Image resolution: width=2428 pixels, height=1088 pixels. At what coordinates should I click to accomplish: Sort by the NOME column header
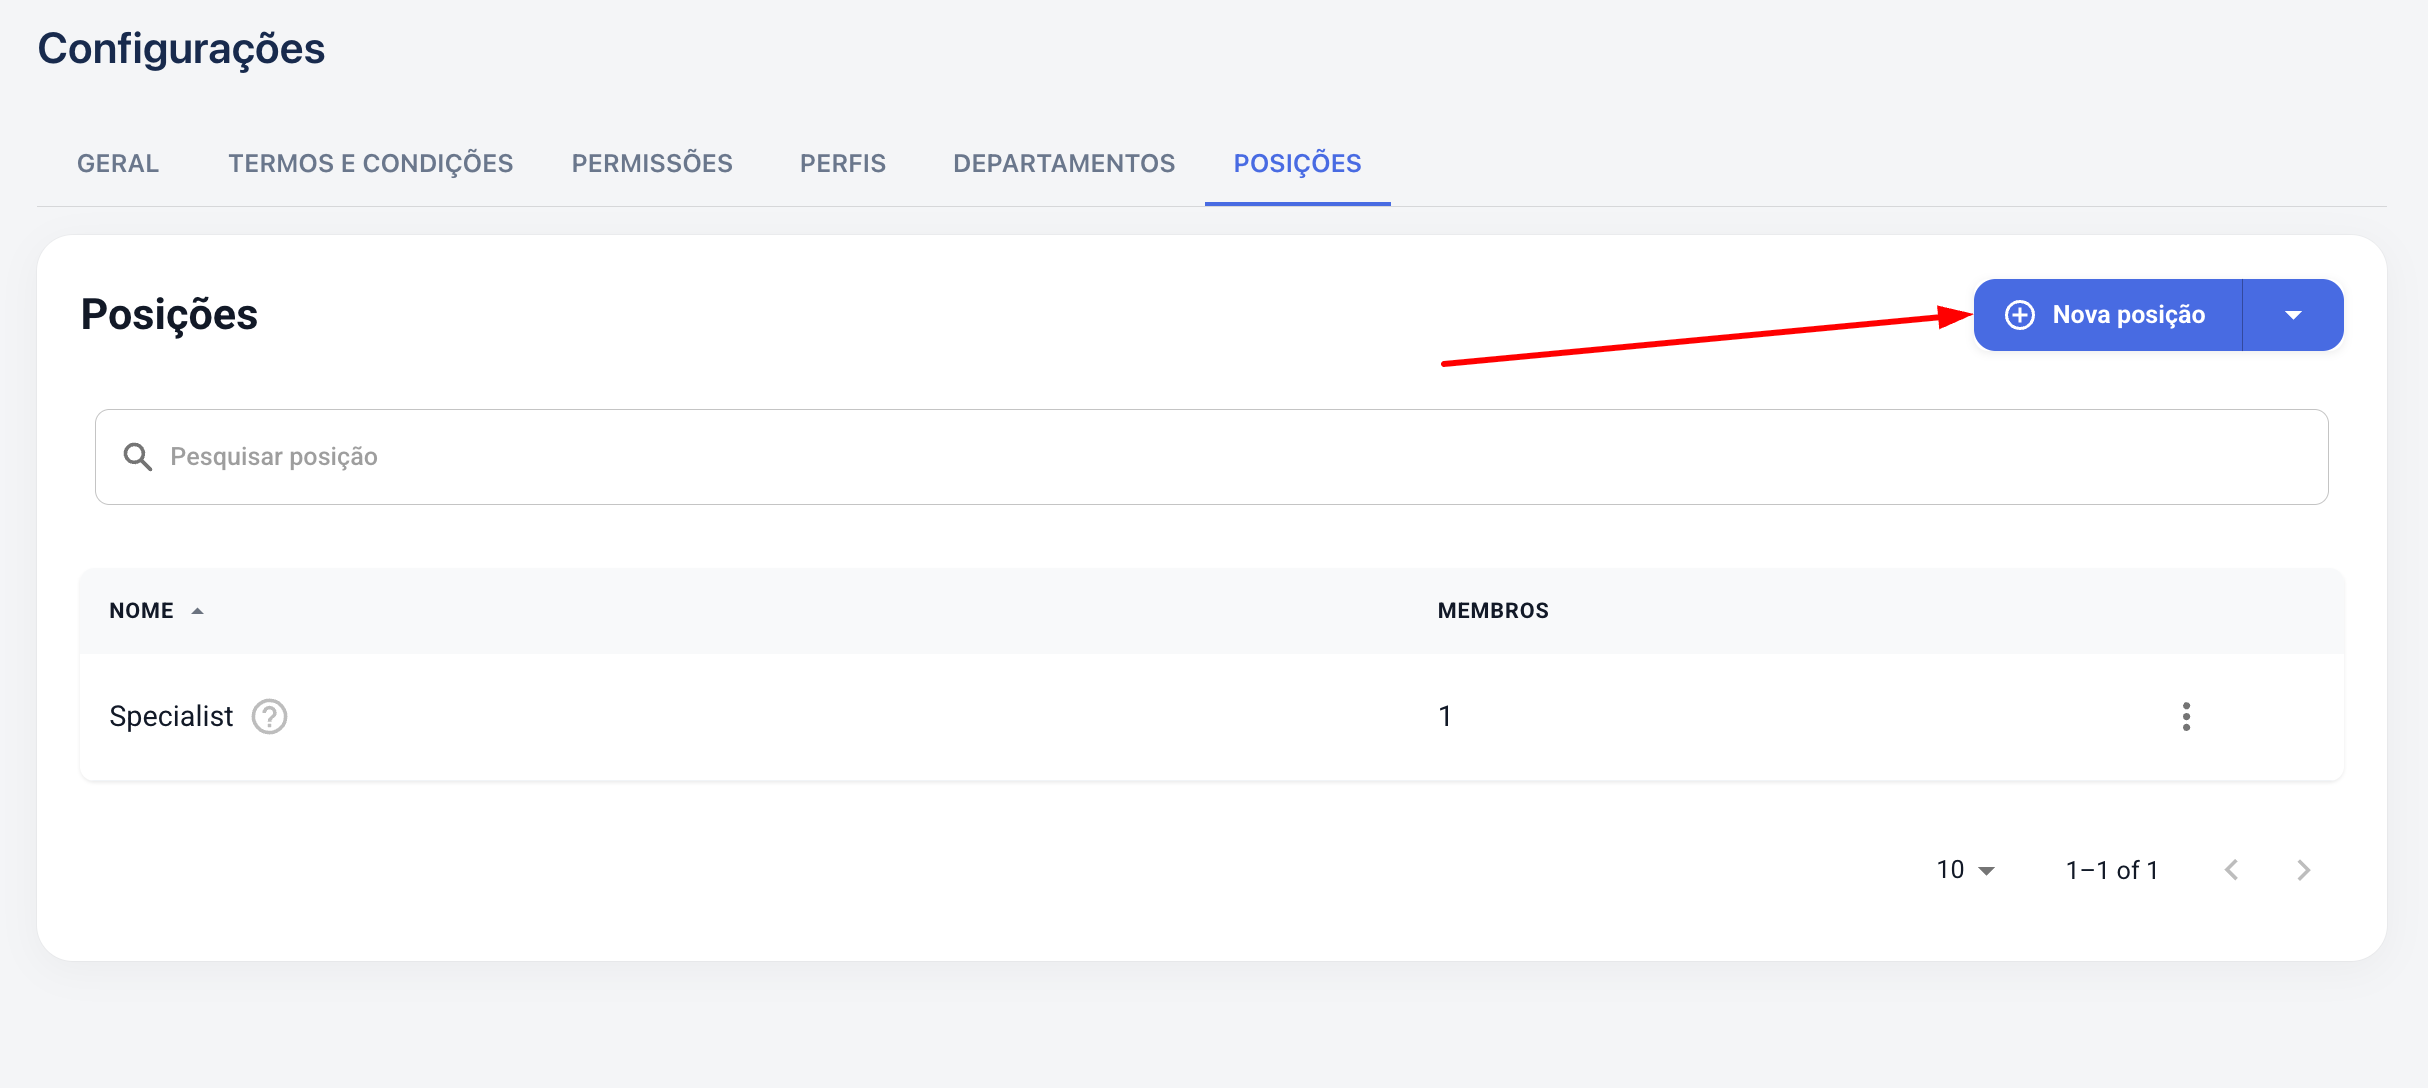tap(141, 611)
